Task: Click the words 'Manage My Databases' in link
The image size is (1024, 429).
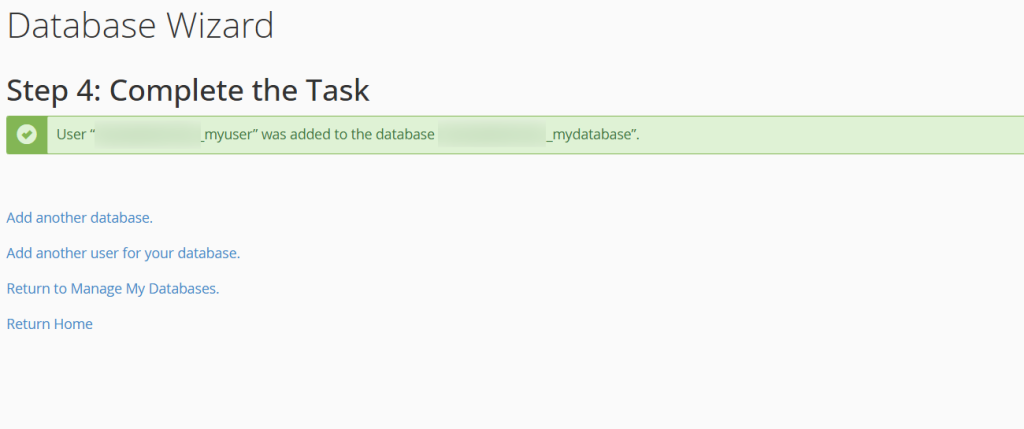Action: (143, 288)
